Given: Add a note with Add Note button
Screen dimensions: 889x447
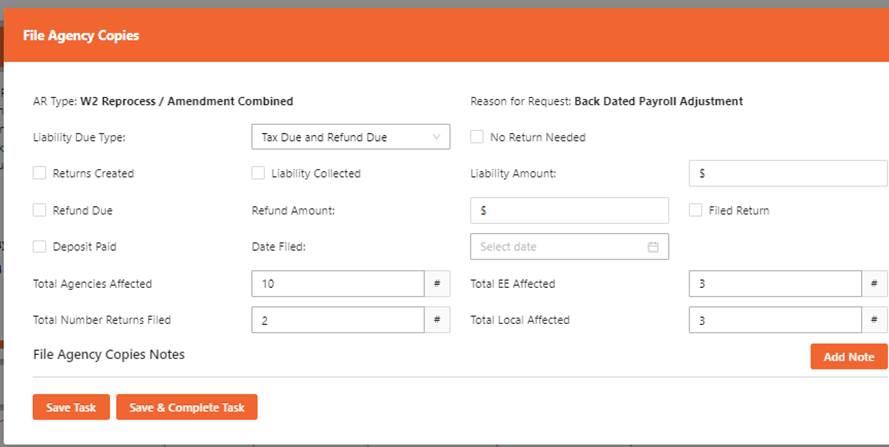Looking at the screenshot, I should 848,357.
